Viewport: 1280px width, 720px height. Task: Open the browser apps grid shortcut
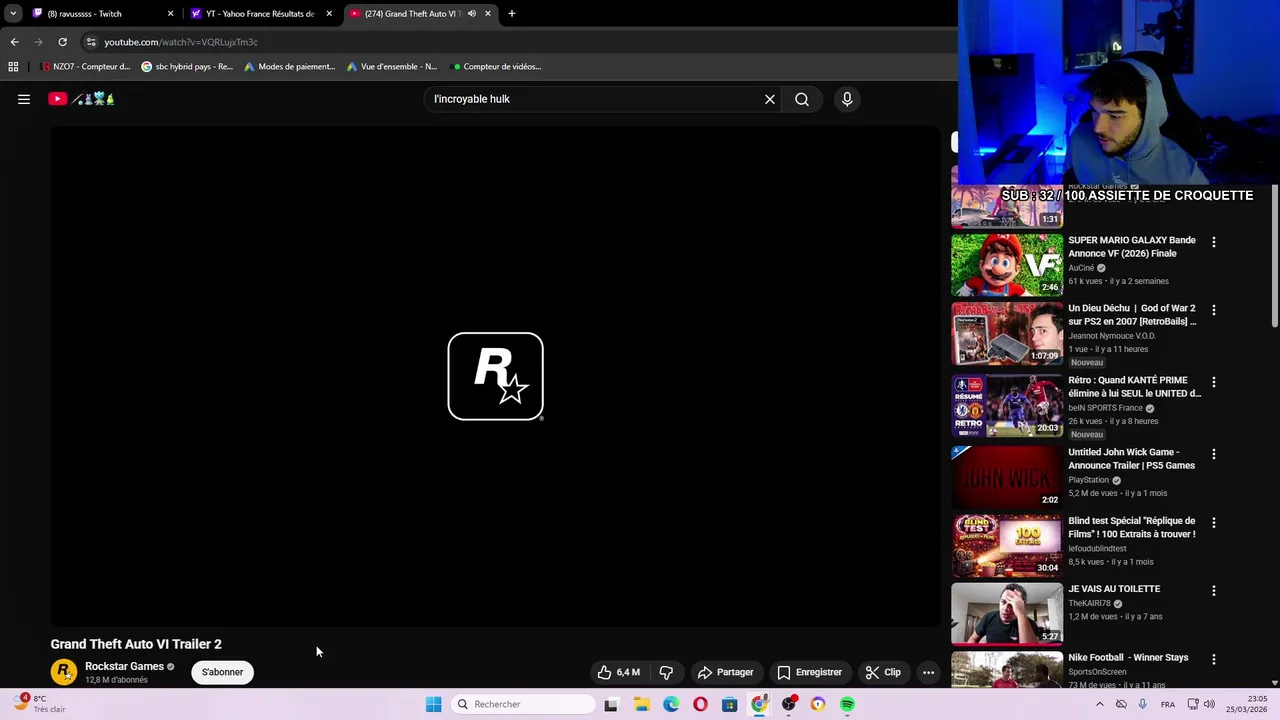pyautogui.click(x=13, y=67)
